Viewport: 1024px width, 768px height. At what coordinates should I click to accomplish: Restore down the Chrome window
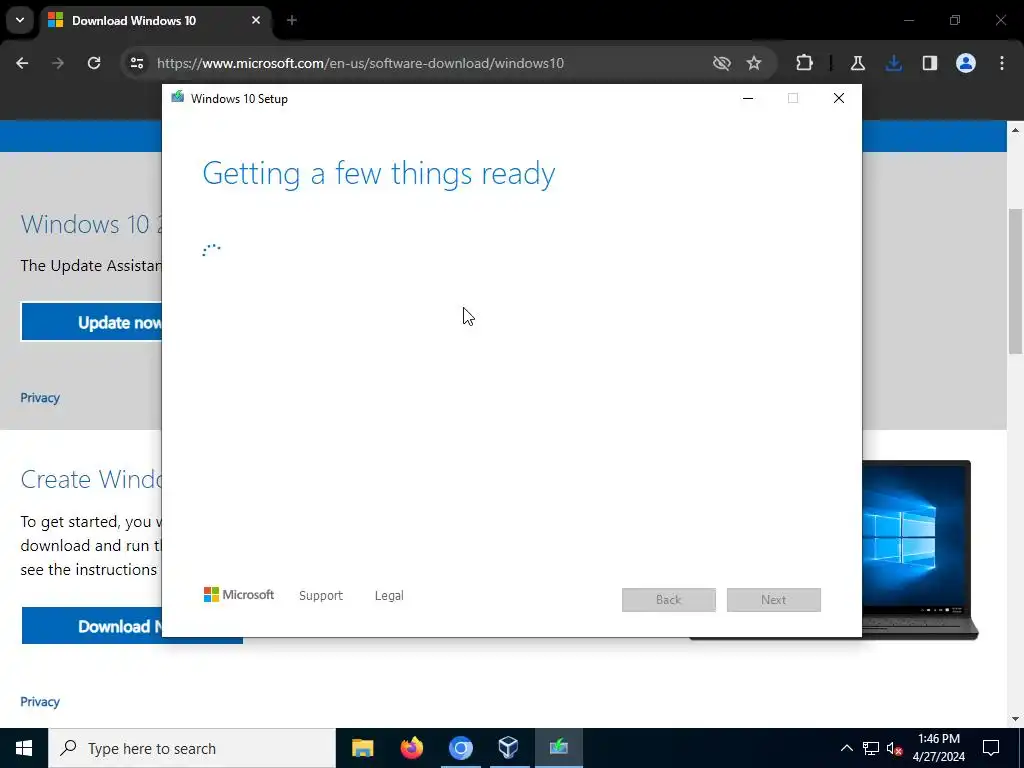pyautogui.click(x=955, y=20)
